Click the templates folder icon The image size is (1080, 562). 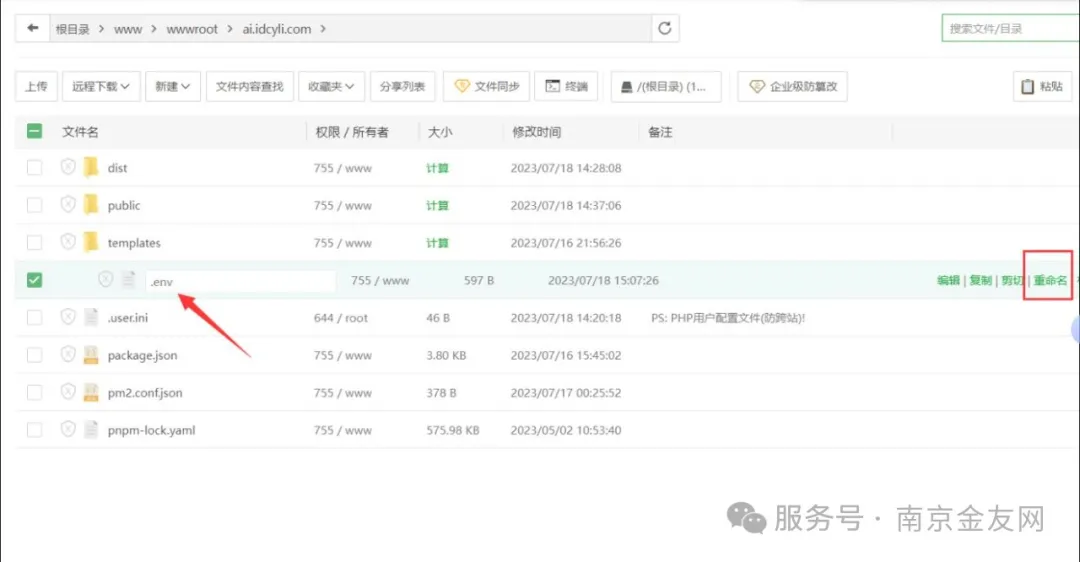point(91,242)
